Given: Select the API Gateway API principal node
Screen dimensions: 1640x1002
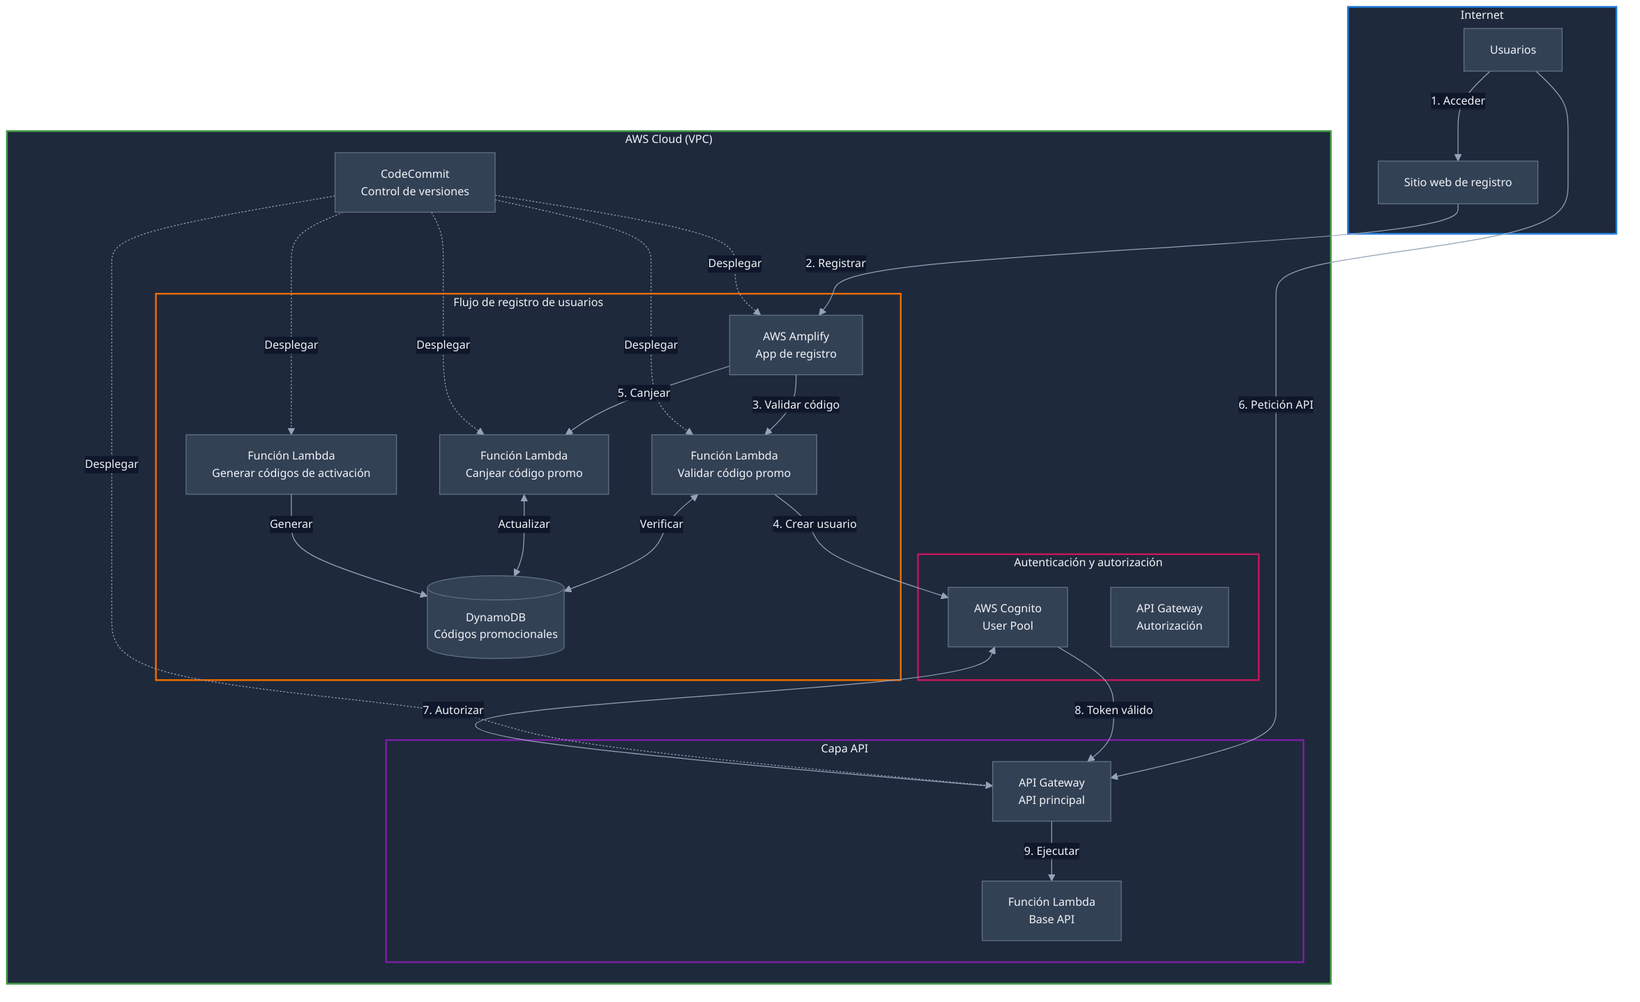Looking at the screenshot, I should tap(1051, 791).
